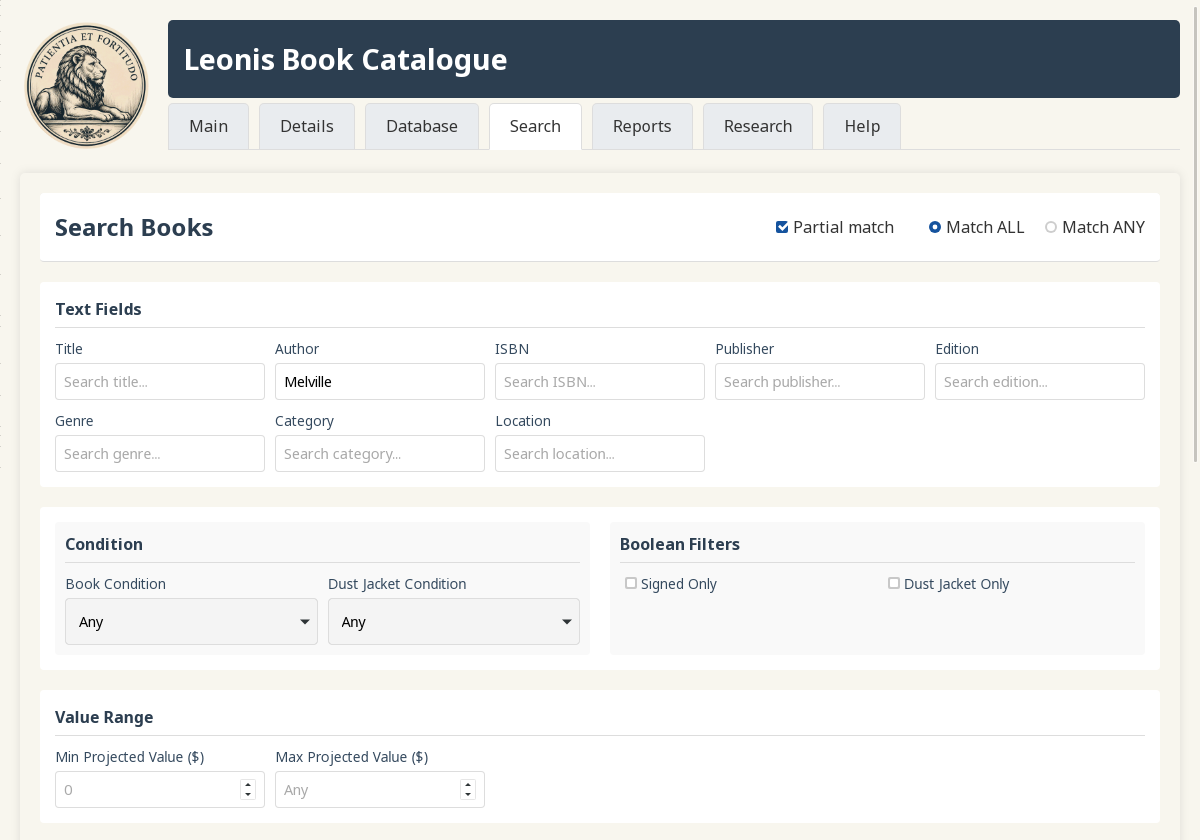This screenshot has height=840, width=1200.
Task: Toggle the Partial match checkbox
Action: pos(782,227)
